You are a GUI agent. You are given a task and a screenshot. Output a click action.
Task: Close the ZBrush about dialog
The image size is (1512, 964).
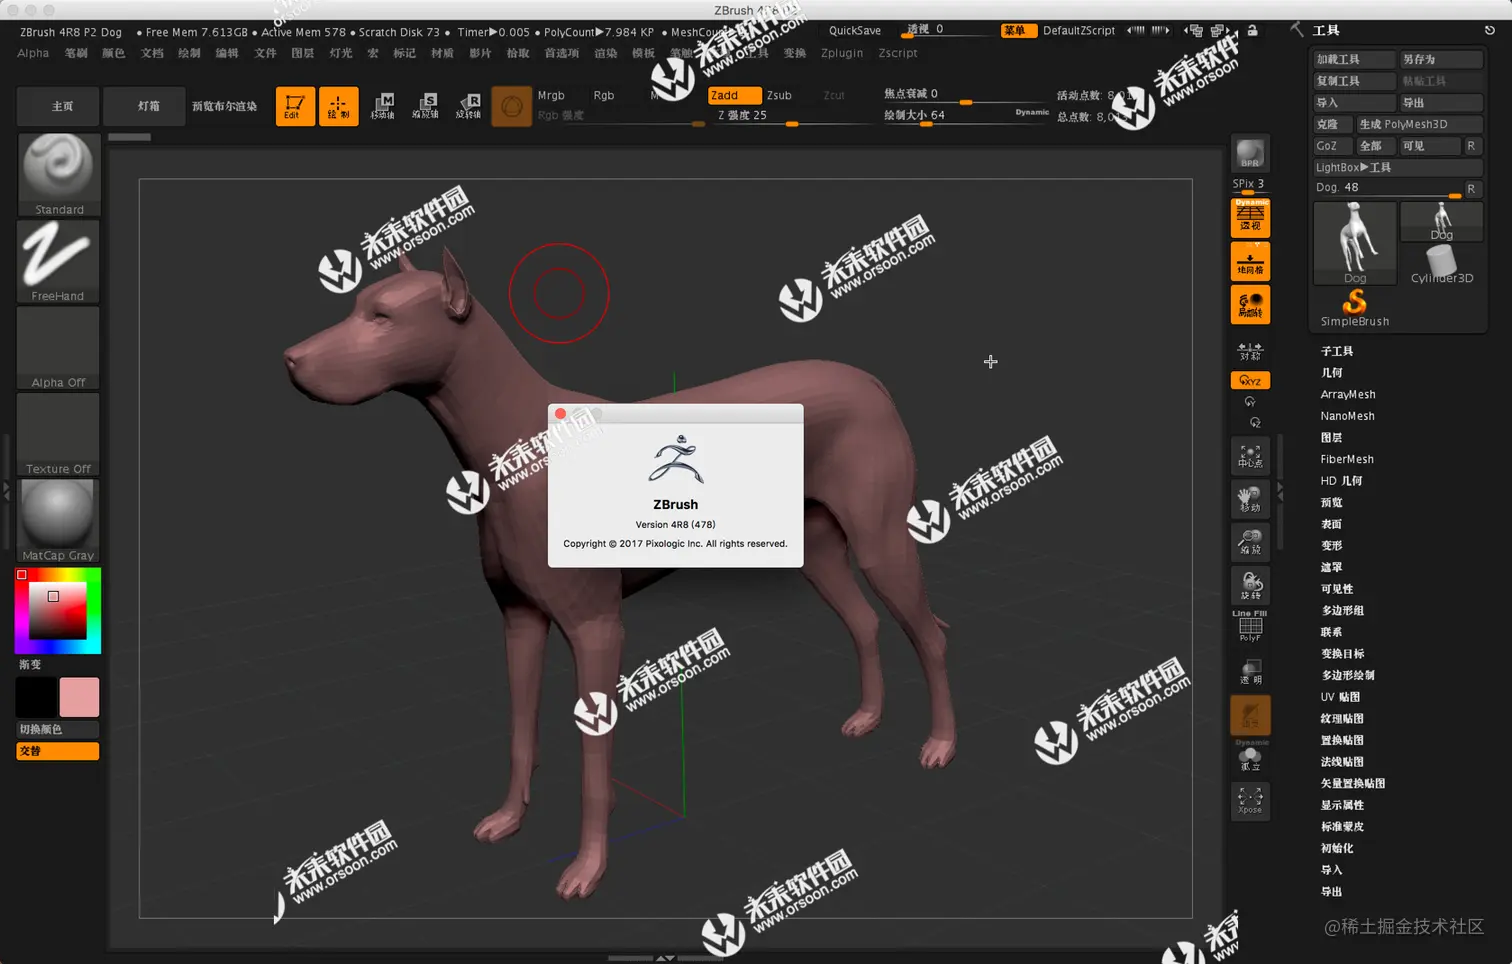561,413
